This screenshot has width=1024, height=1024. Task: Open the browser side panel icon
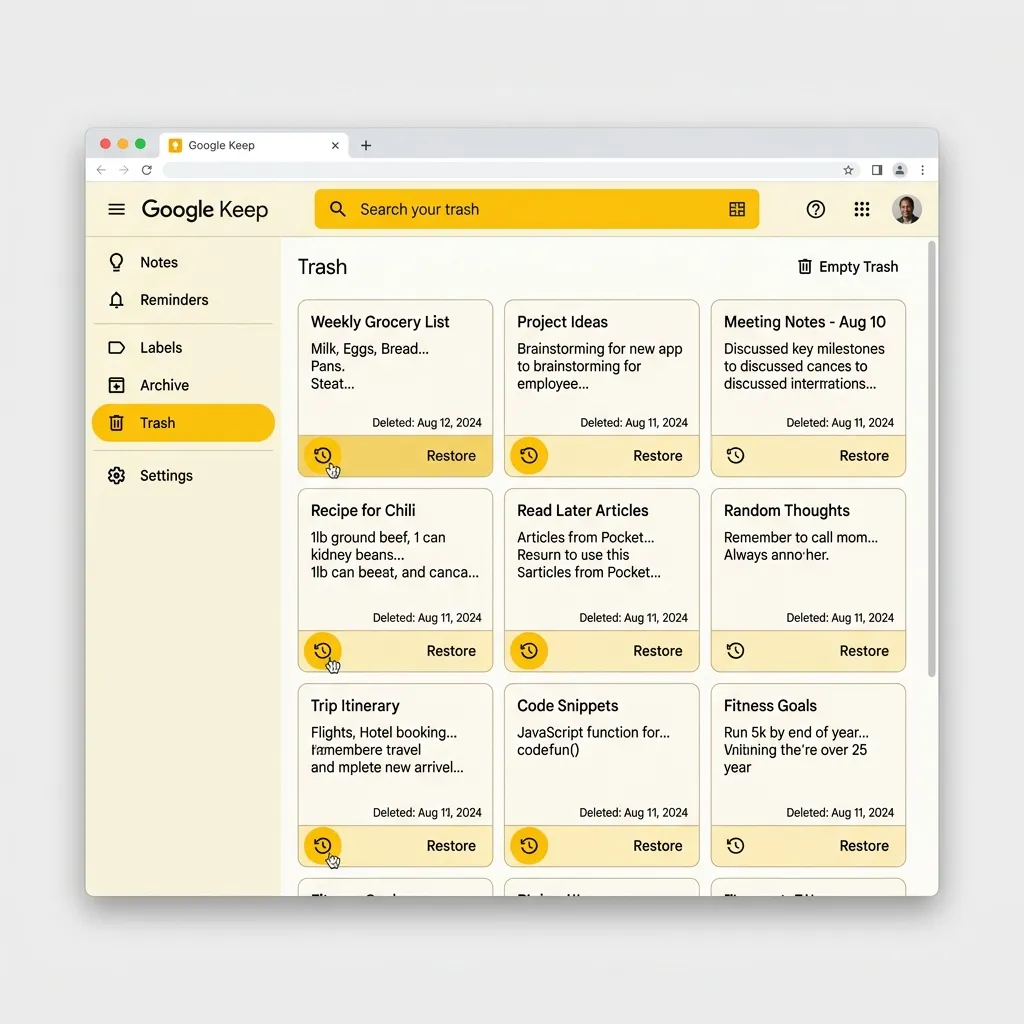click(x=877, y=170)
